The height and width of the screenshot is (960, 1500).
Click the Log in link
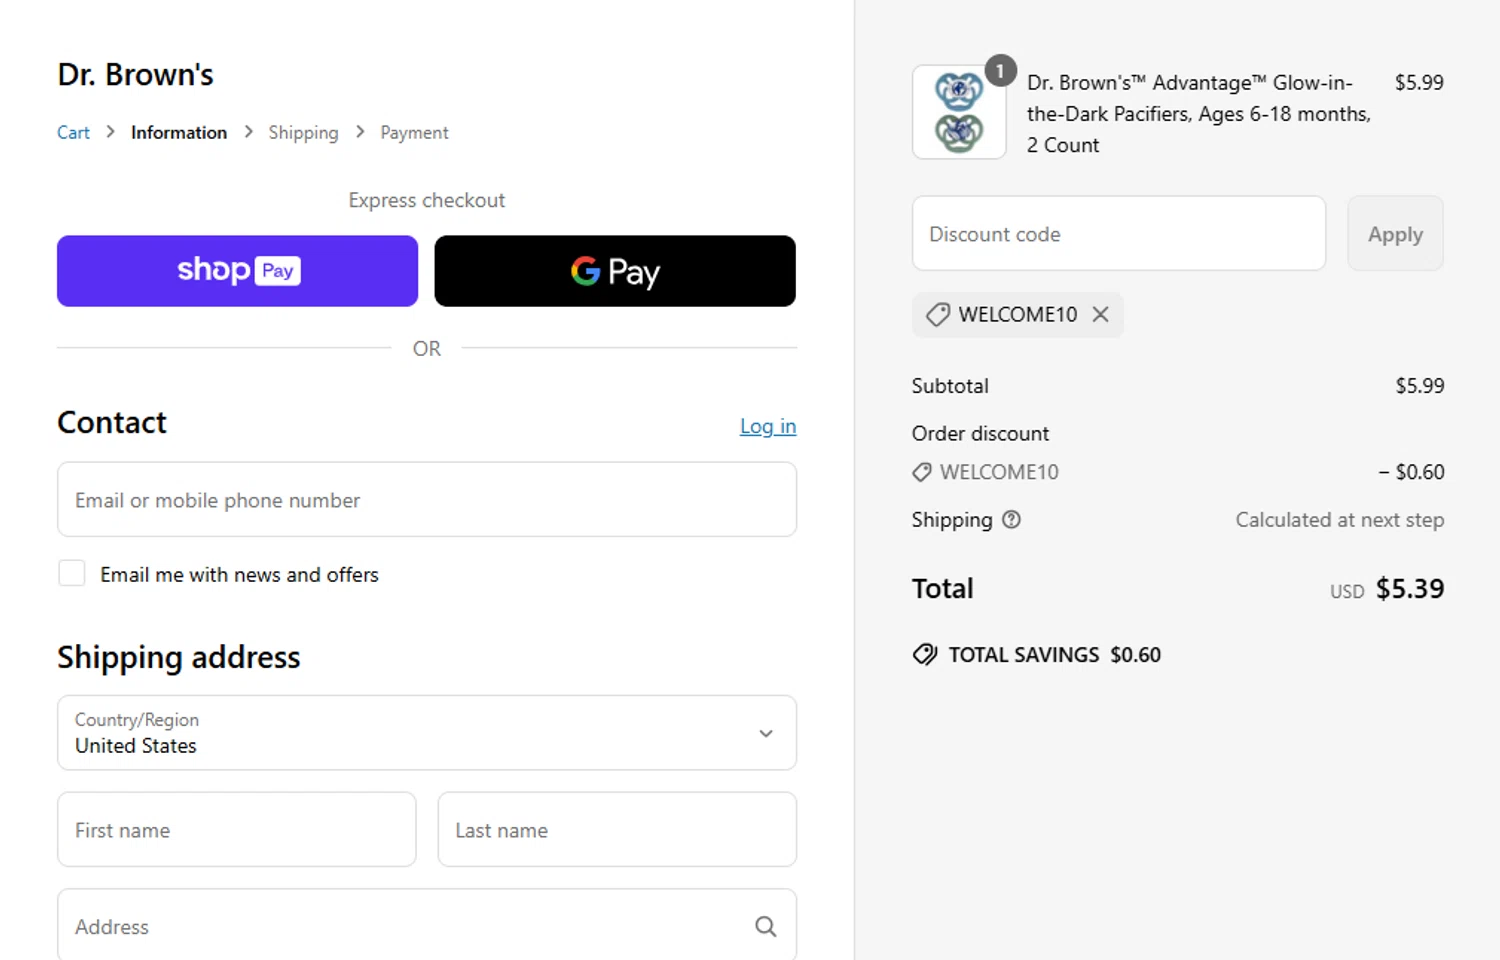point(768,426)
